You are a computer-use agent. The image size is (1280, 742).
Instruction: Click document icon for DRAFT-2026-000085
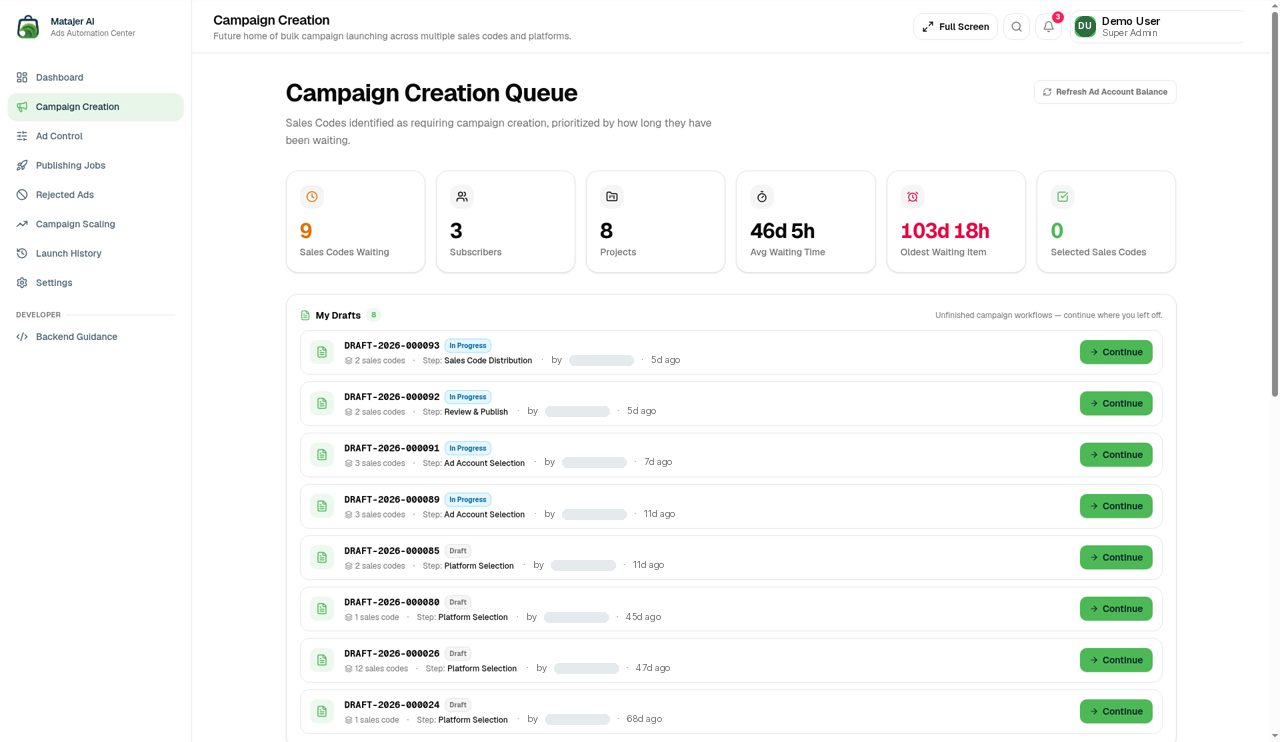click(322, 557)
